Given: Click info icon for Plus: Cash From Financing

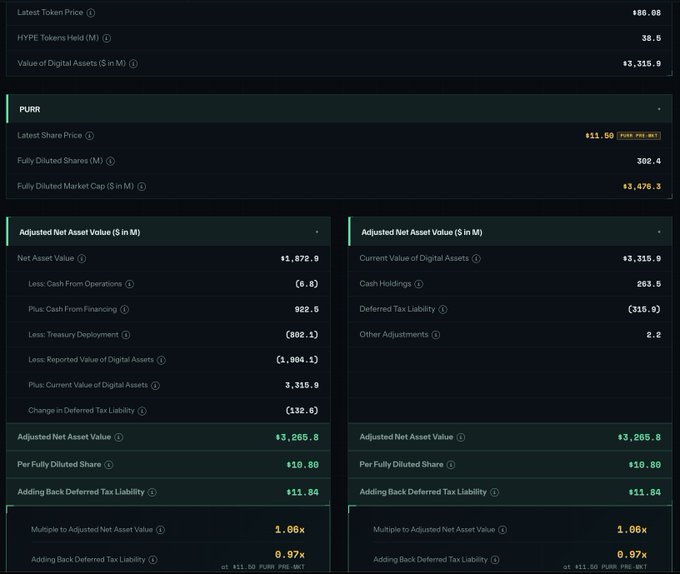Looking at the screenshot, I should coord(124,310).
